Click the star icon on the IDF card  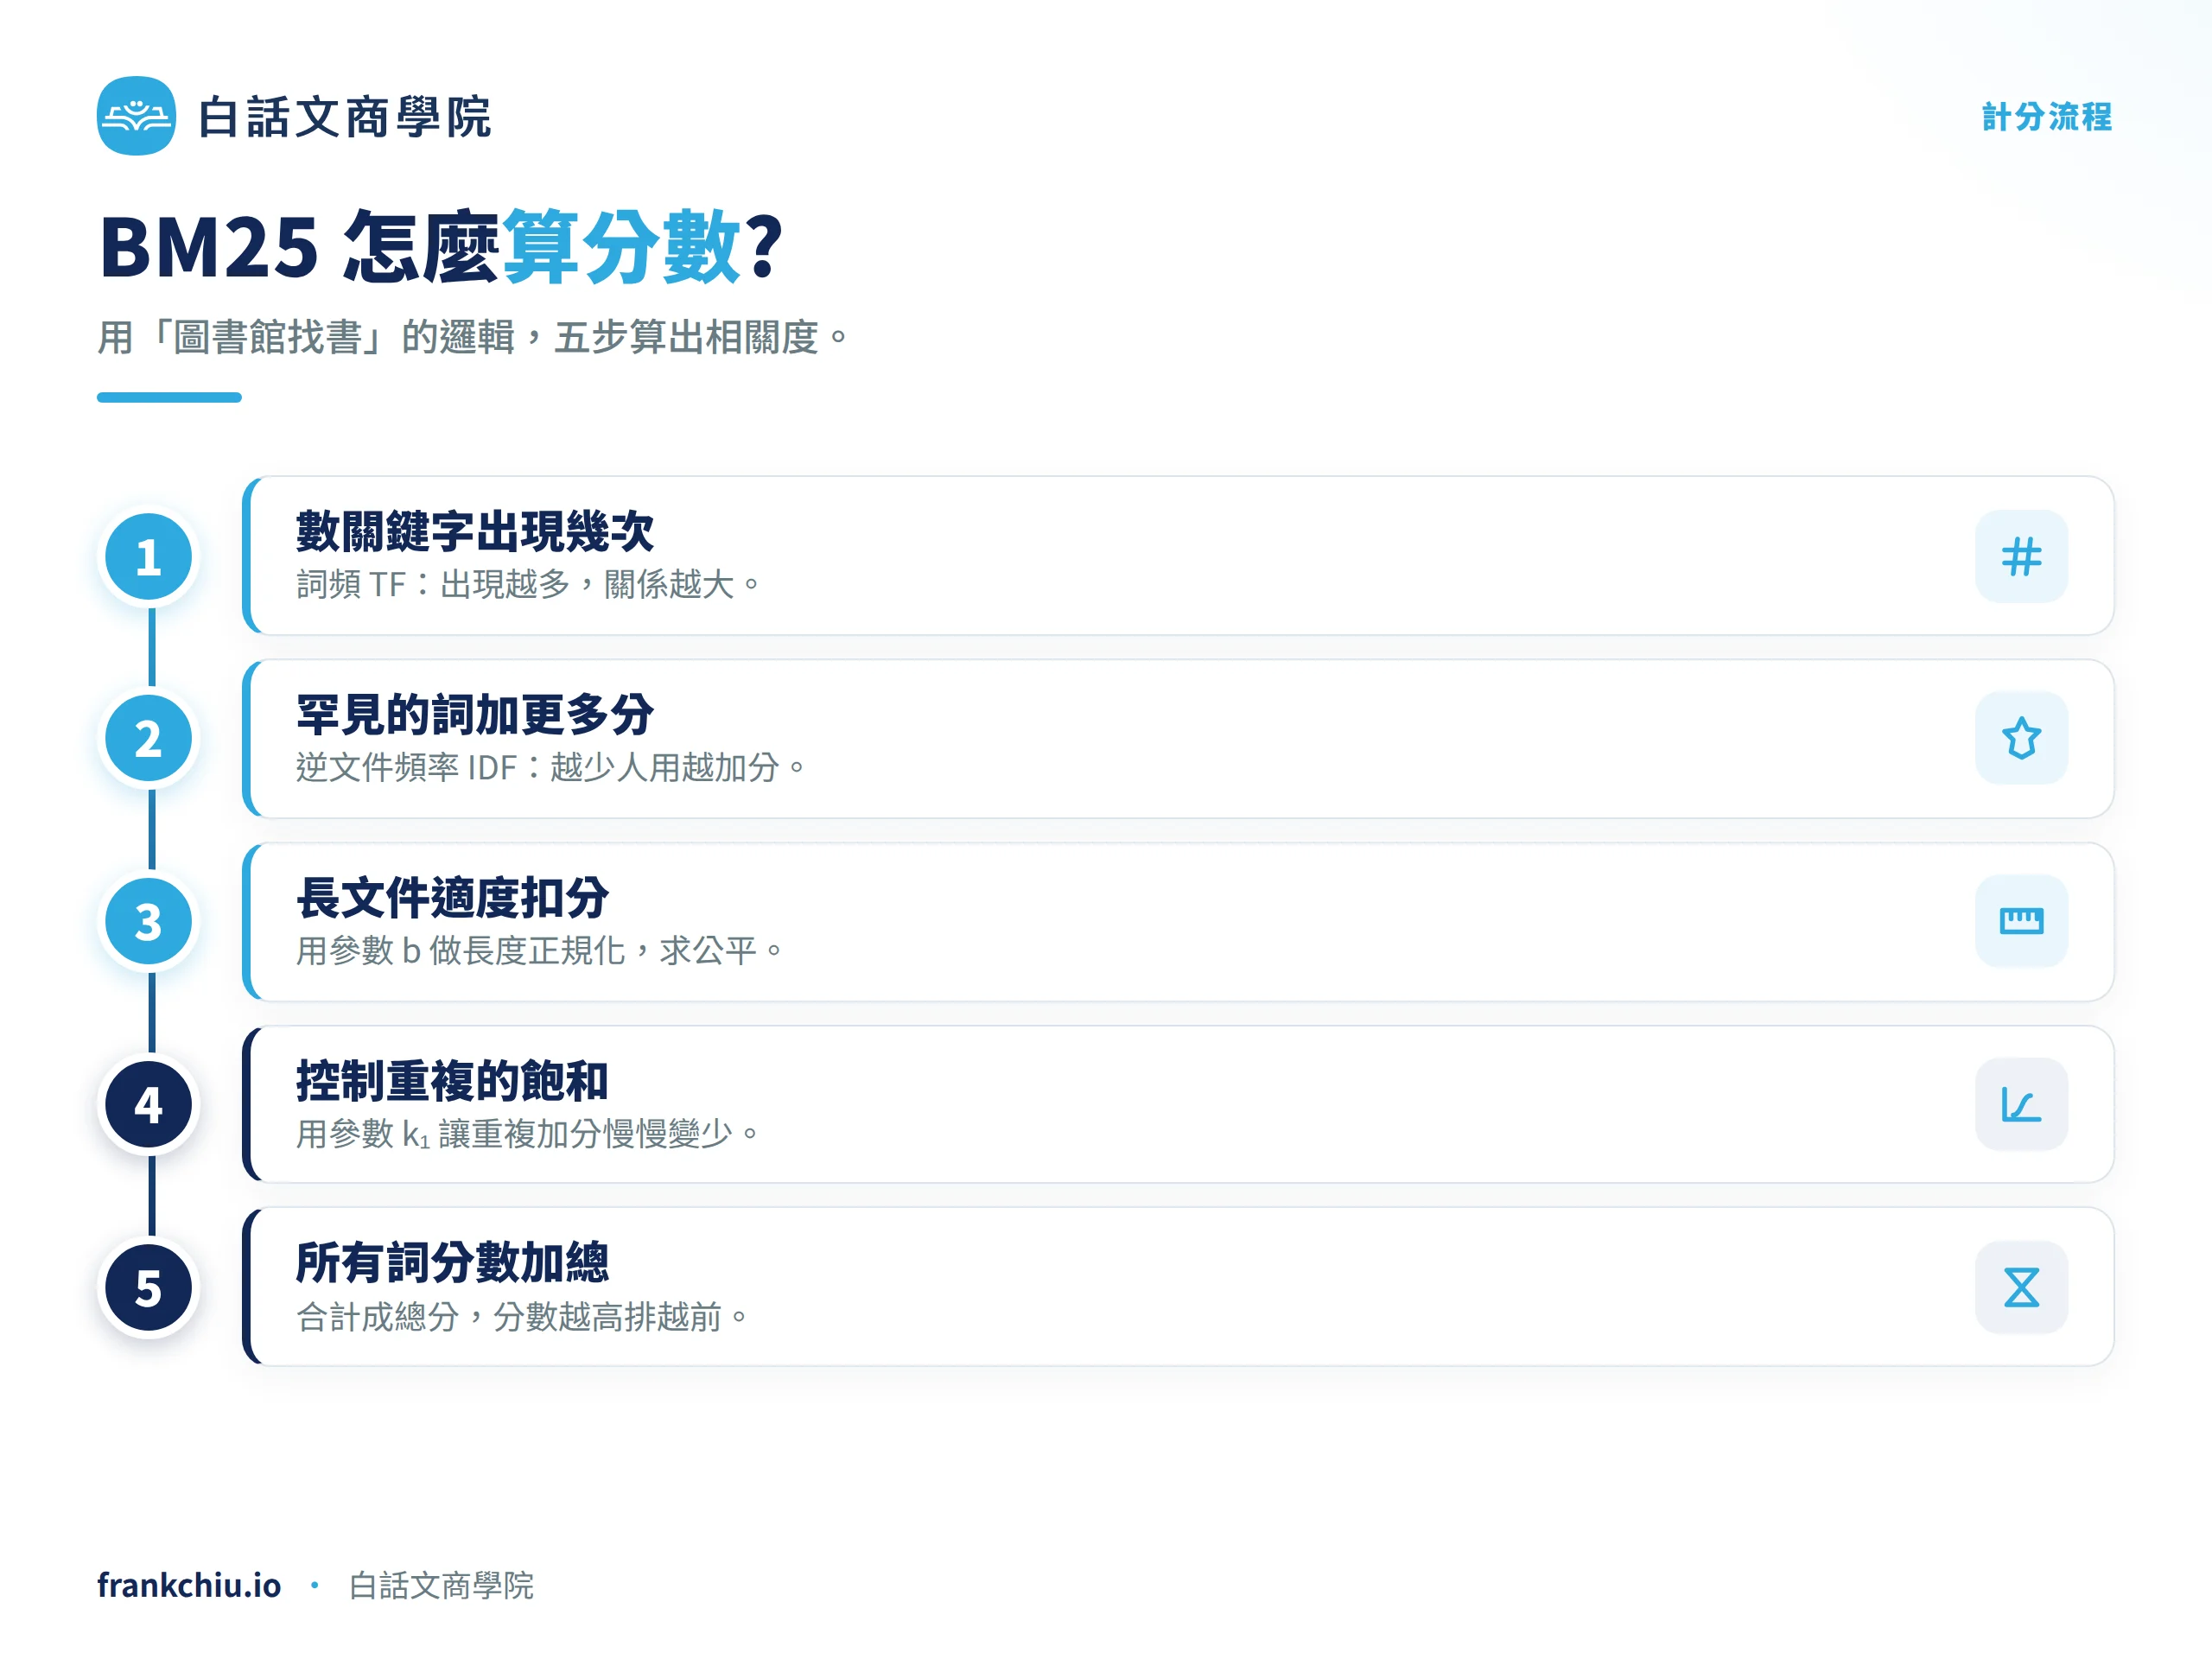[x=2021, y=739]
